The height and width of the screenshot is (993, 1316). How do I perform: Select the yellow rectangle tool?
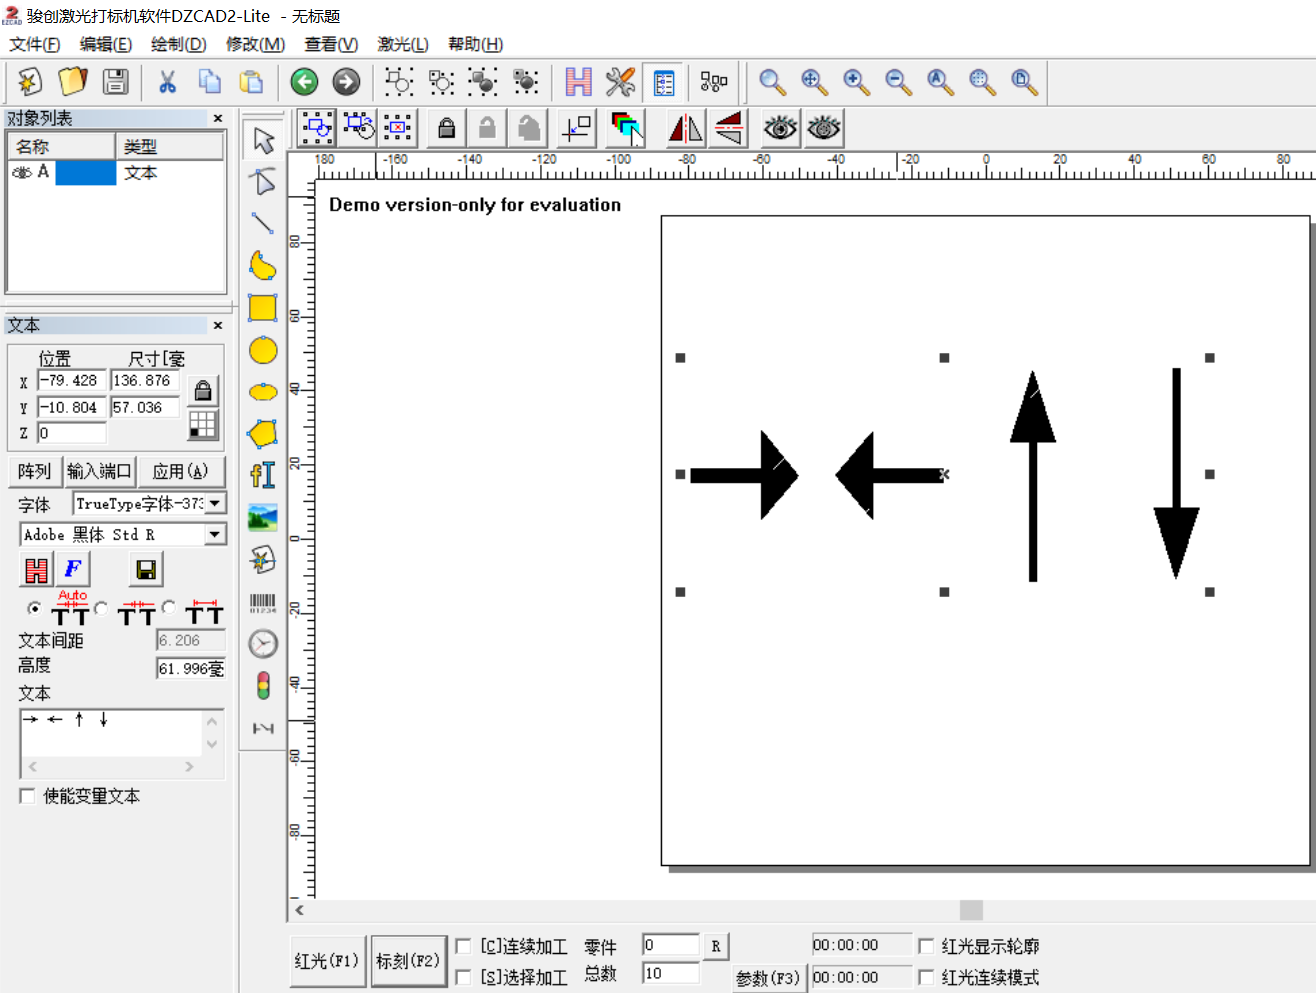point(263,307)
